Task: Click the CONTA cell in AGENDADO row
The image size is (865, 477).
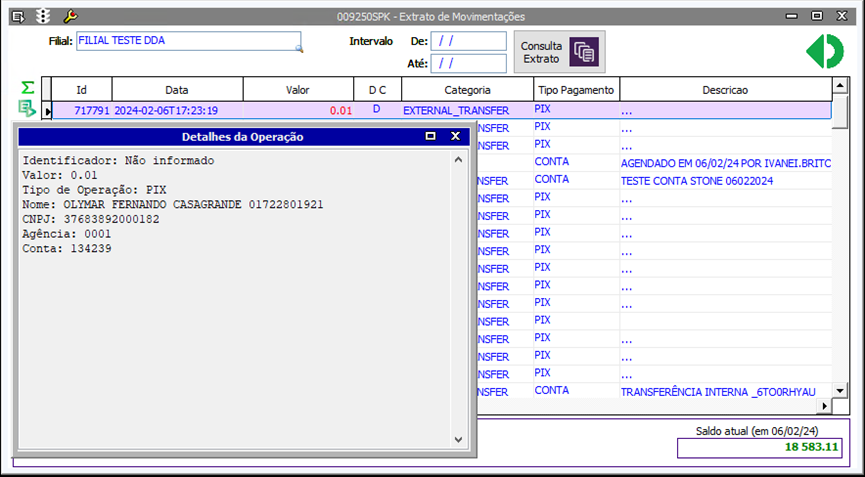Action: pos(576,163)
